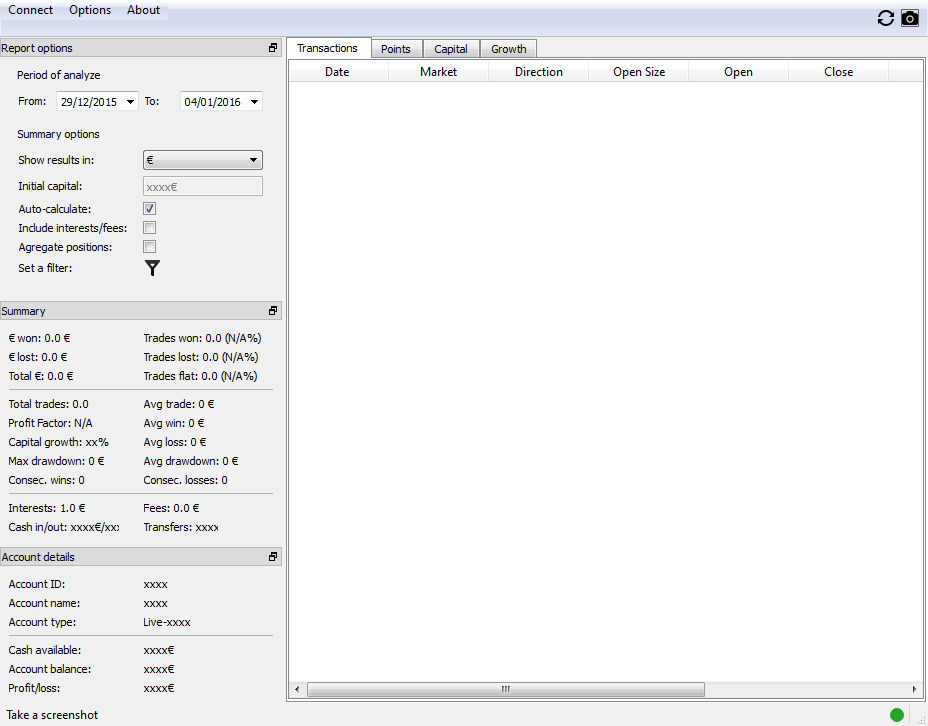
Task: Open the Connect menu
Action: pyautogui.click(x=30, y=10)
